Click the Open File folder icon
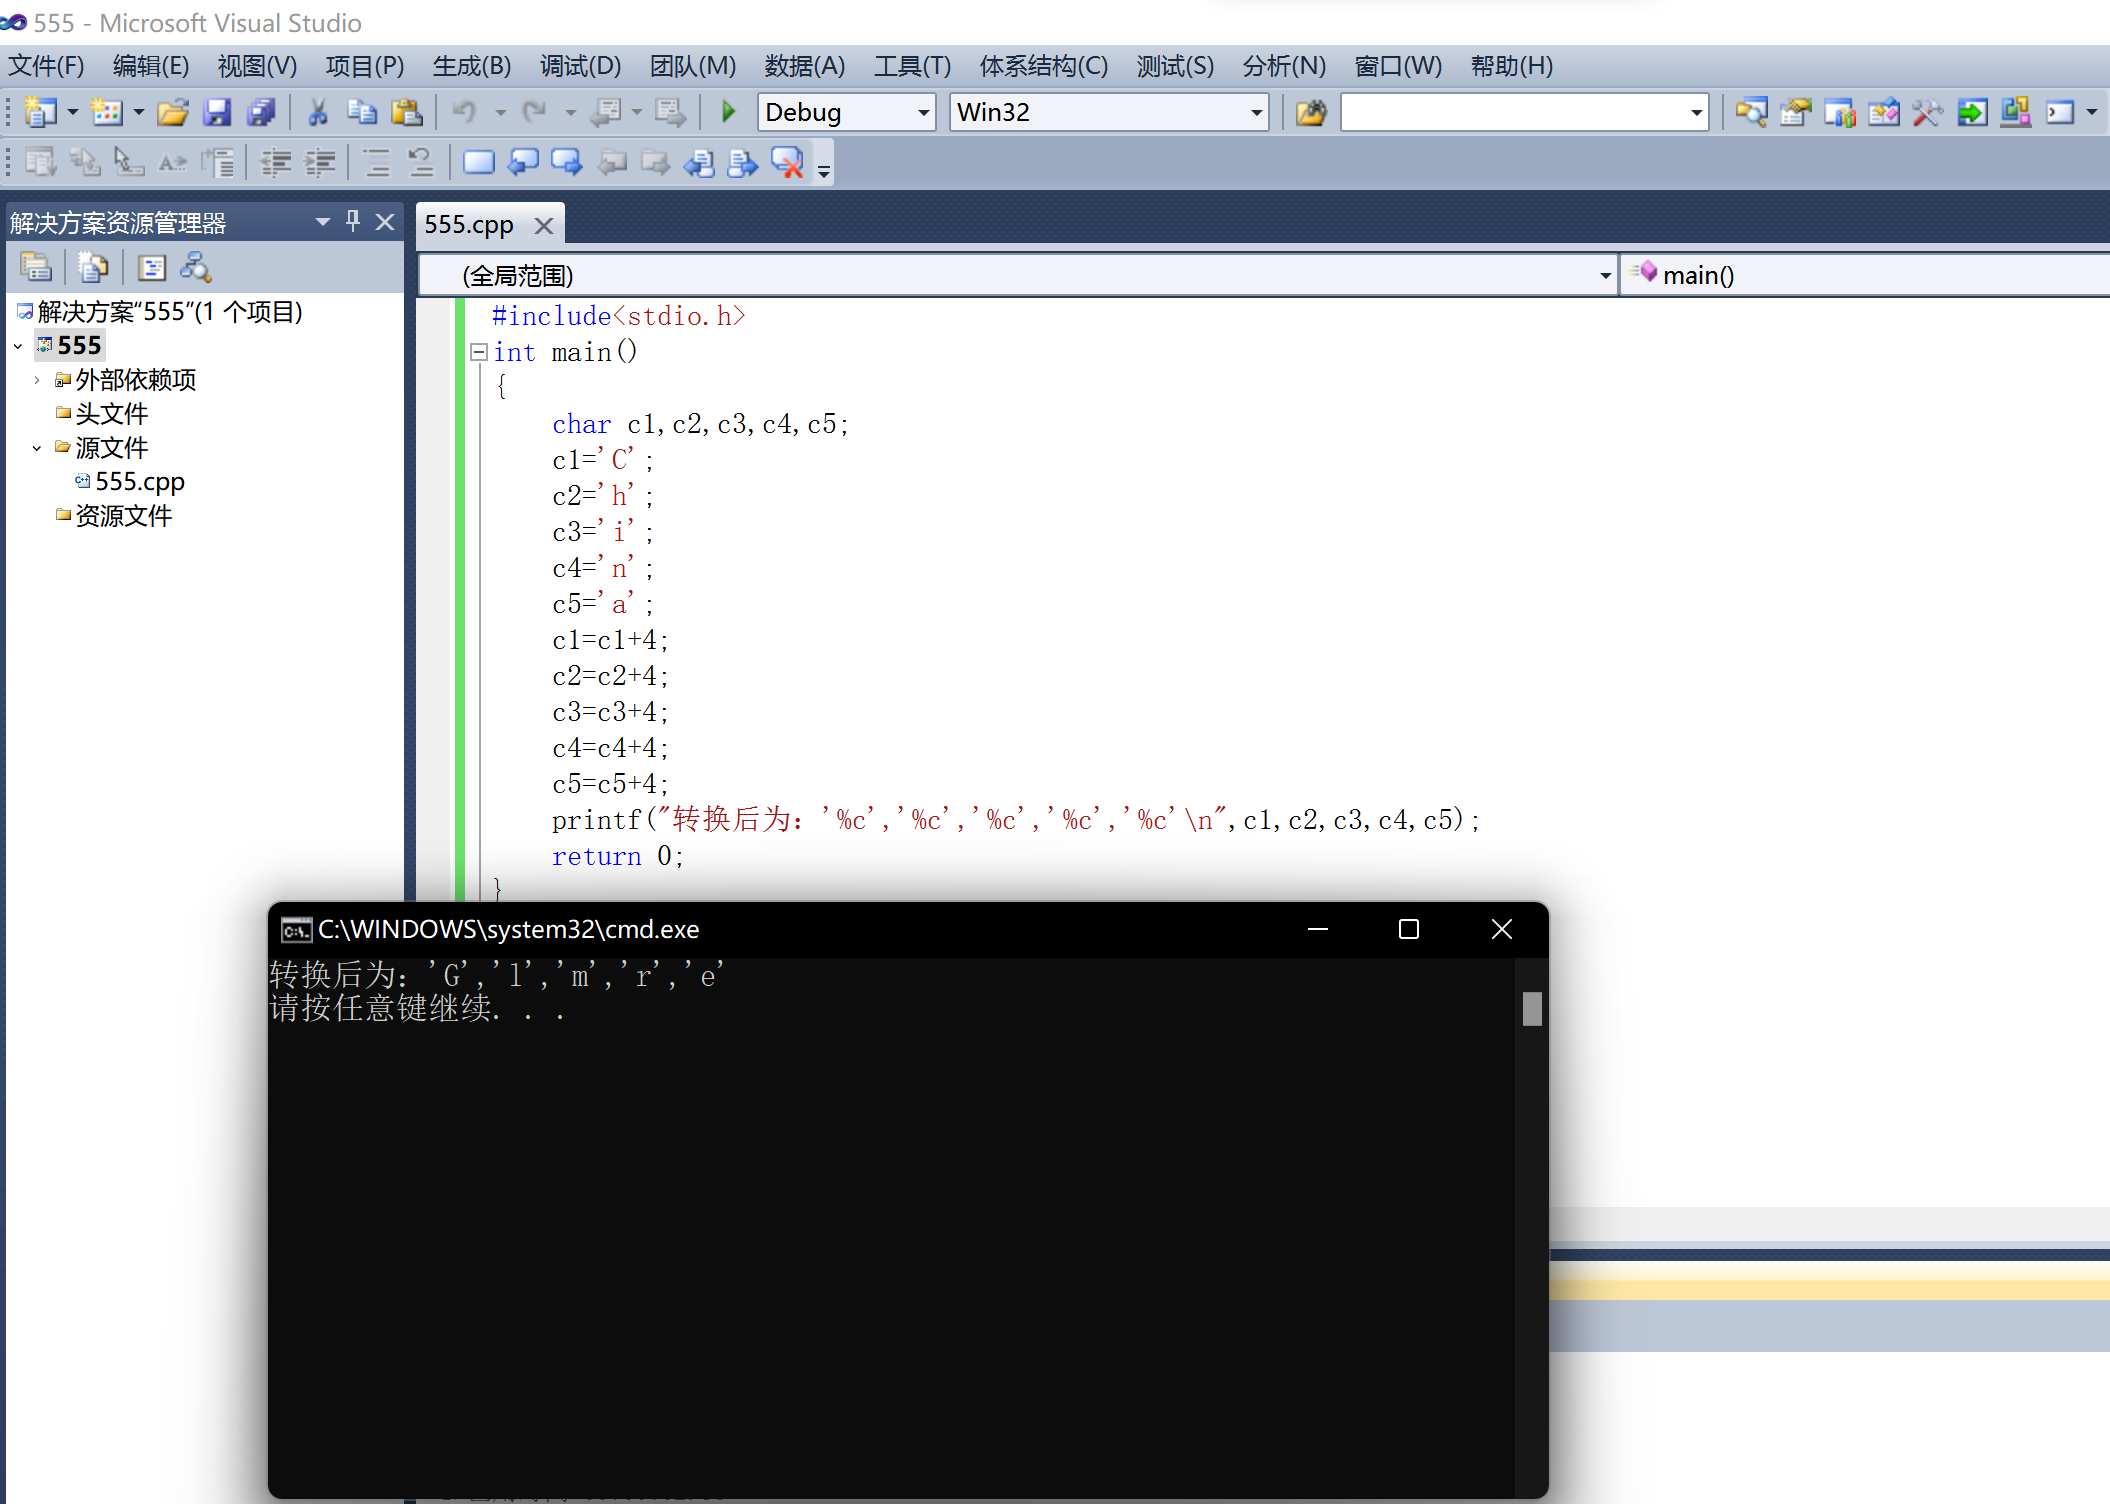 173,112
